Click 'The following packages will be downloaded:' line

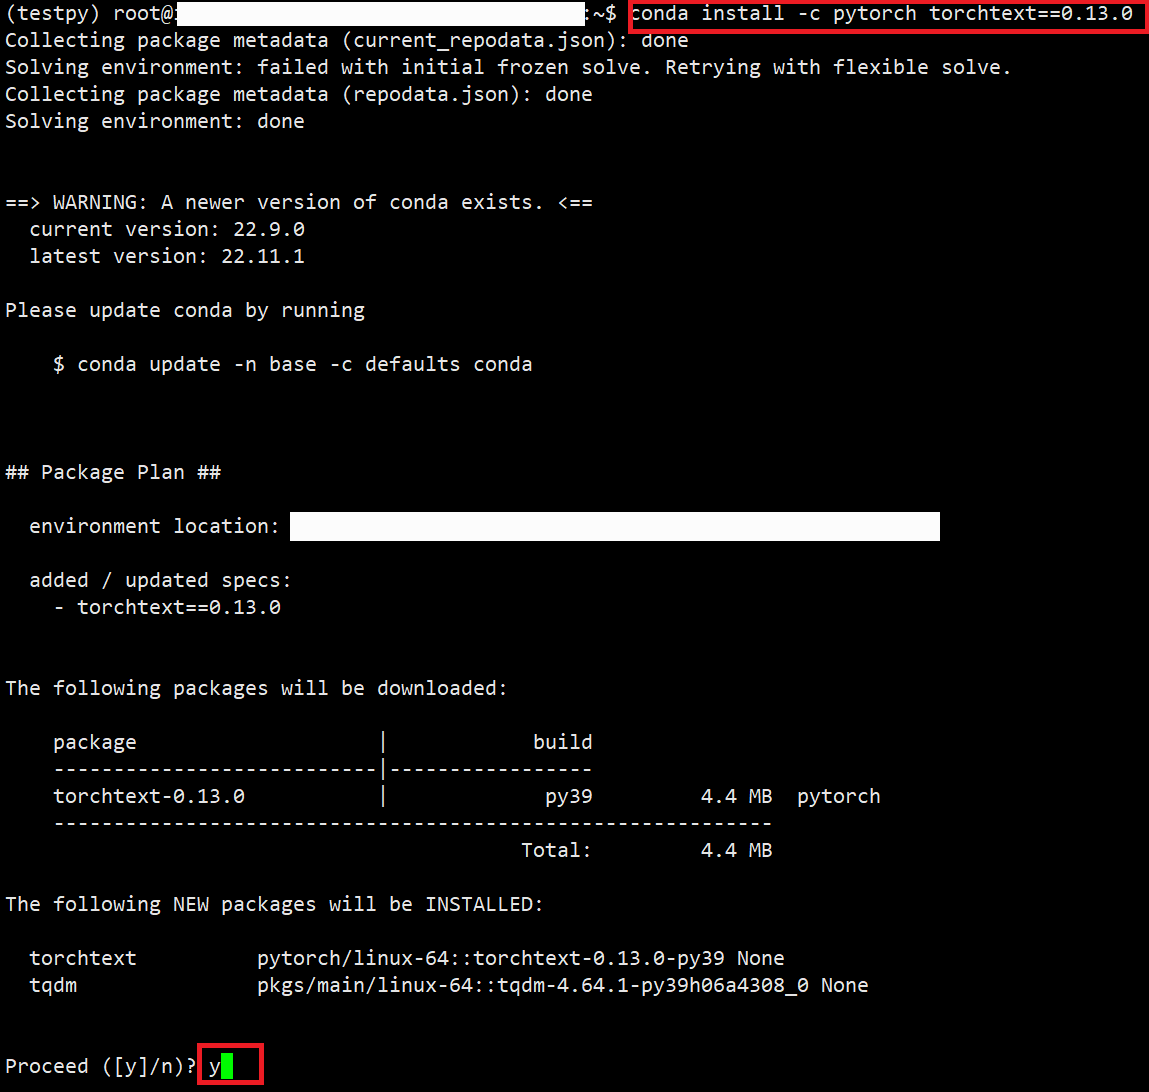point(256,689)
